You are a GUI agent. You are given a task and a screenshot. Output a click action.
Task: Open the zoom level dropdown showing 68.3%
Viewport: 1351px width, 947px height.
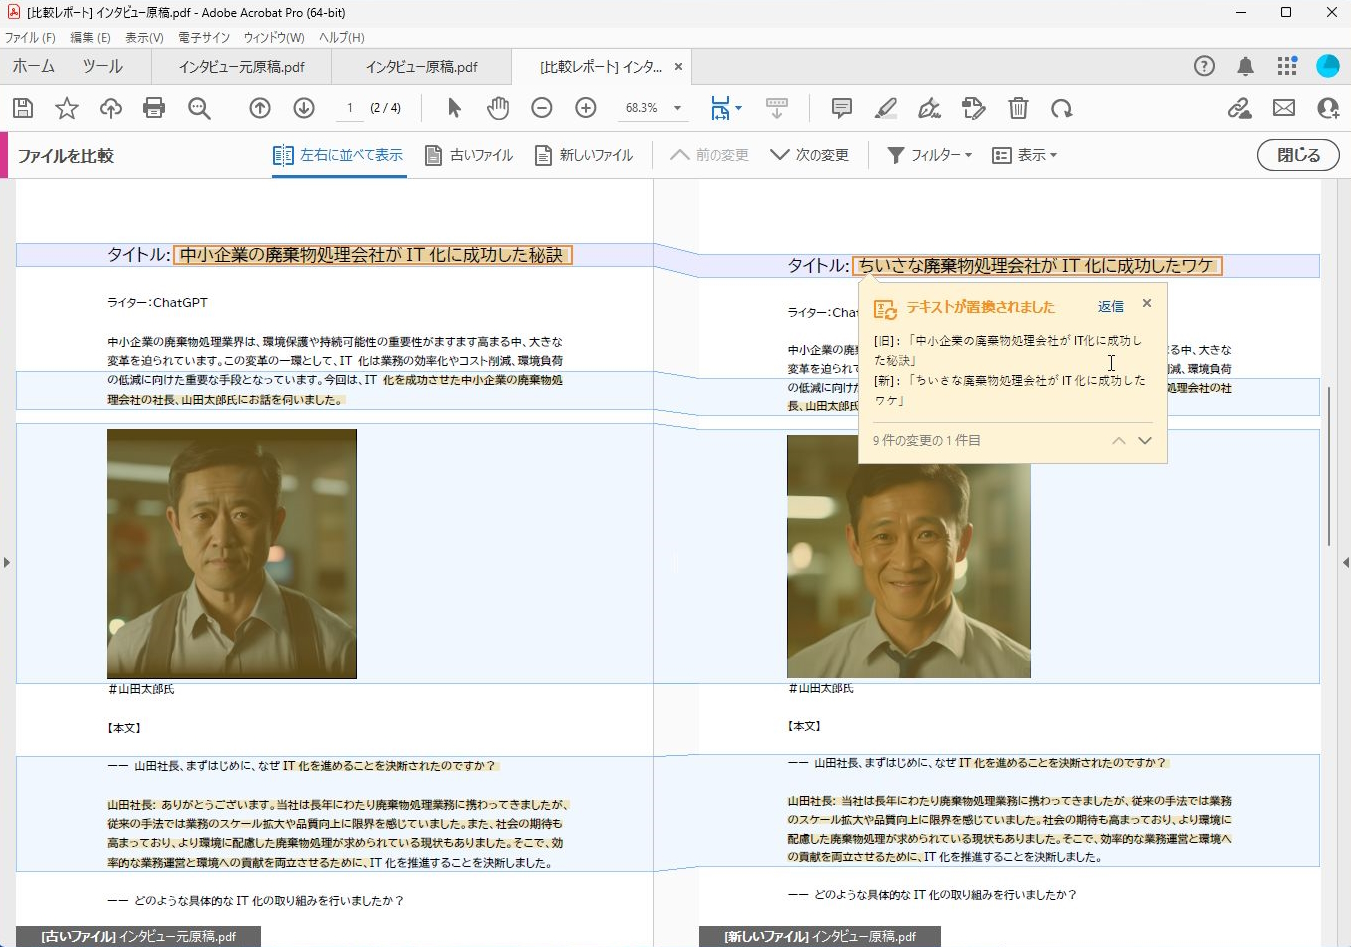pyautogui.click(x=654, y=108)
